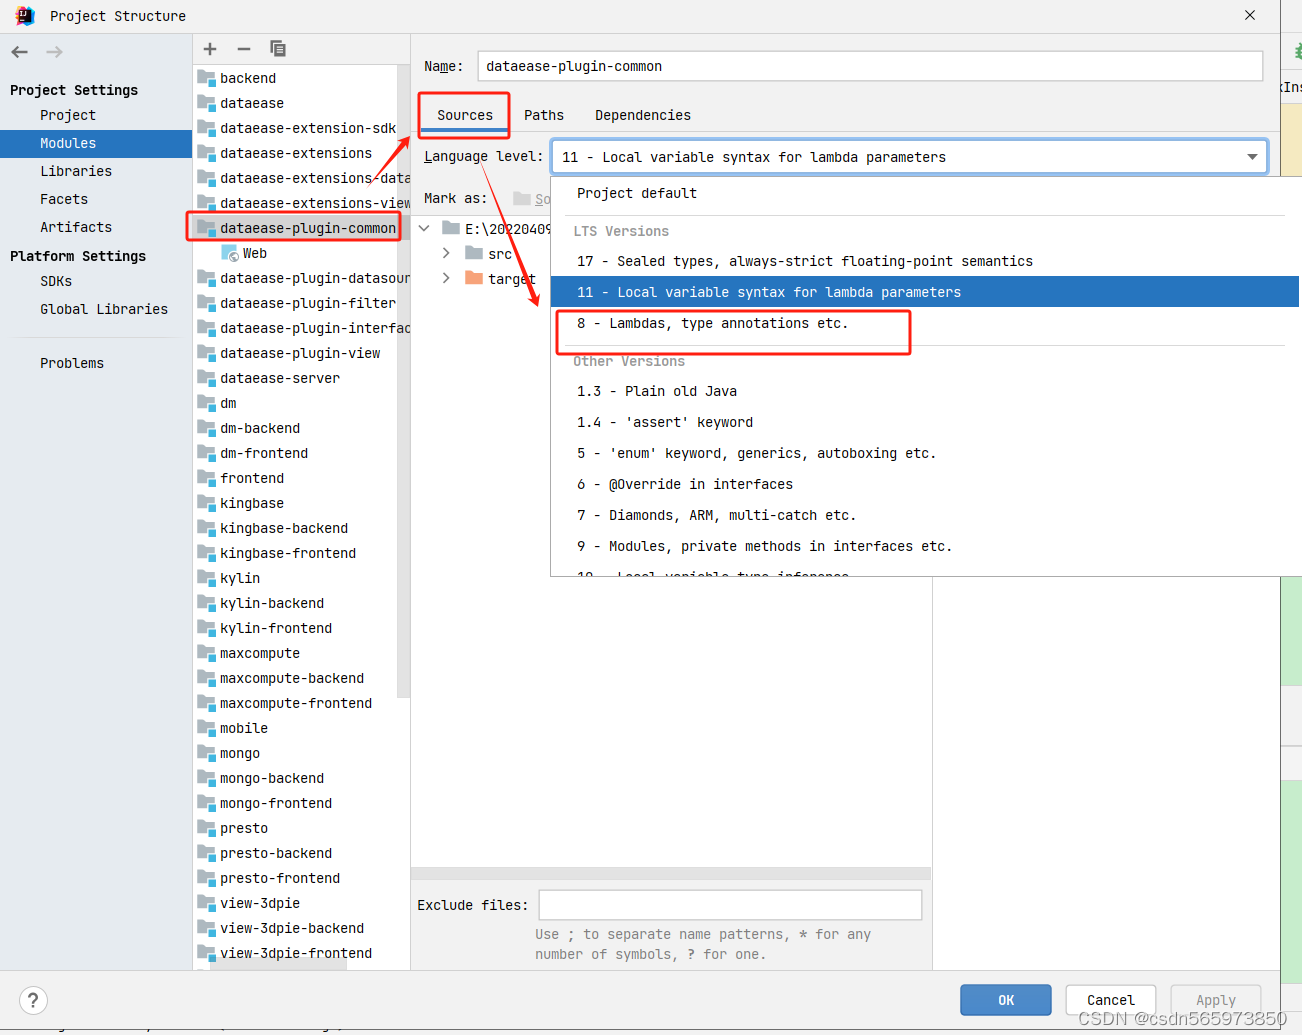Remove selected module with minus icon
The height and width of the screenshot is (1035, 1302).
coord(244,49)
